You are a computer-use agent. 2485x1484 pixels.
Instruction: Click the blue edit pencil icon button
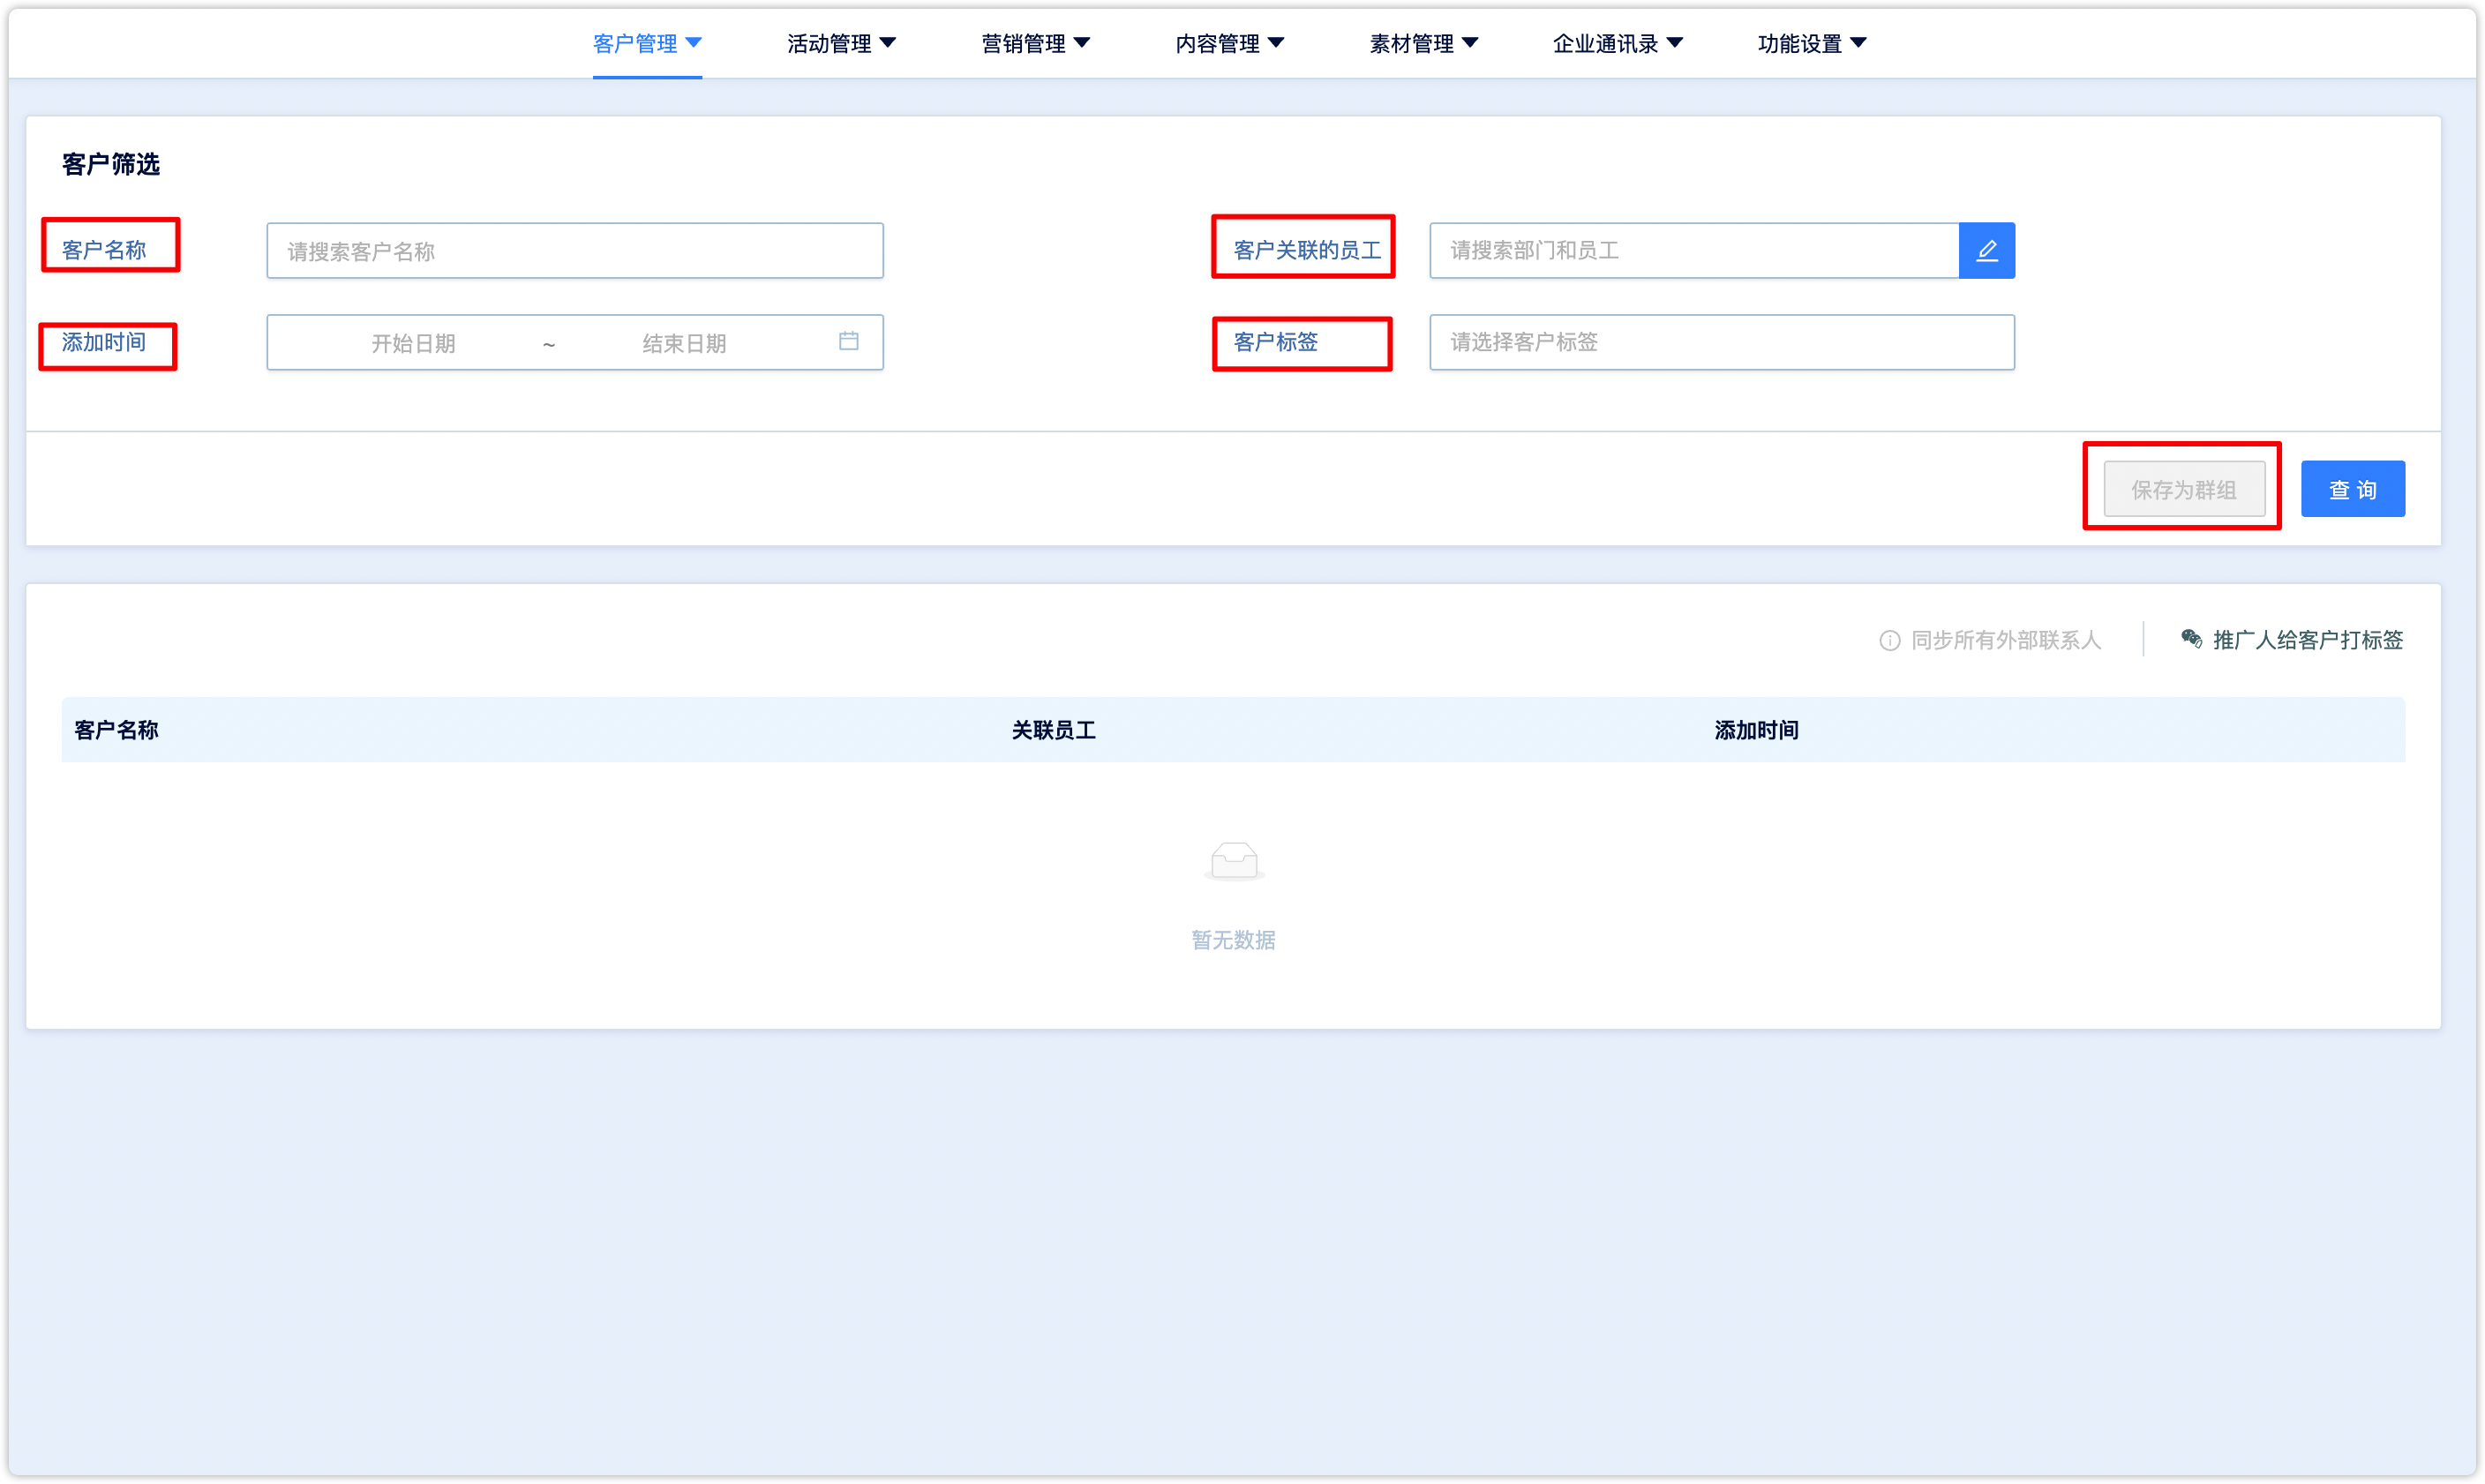[1986, 250]
